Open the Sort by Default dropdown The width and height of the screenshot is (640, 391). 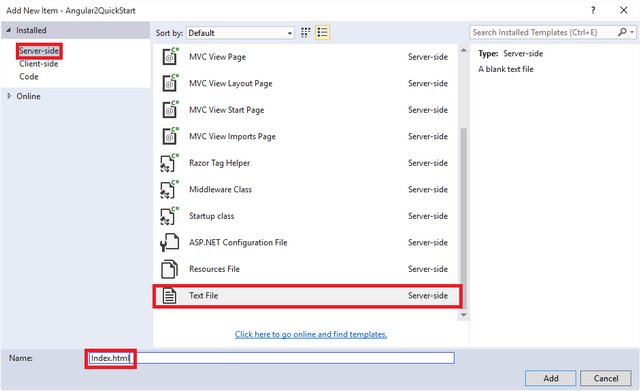[x=240, y=33]
